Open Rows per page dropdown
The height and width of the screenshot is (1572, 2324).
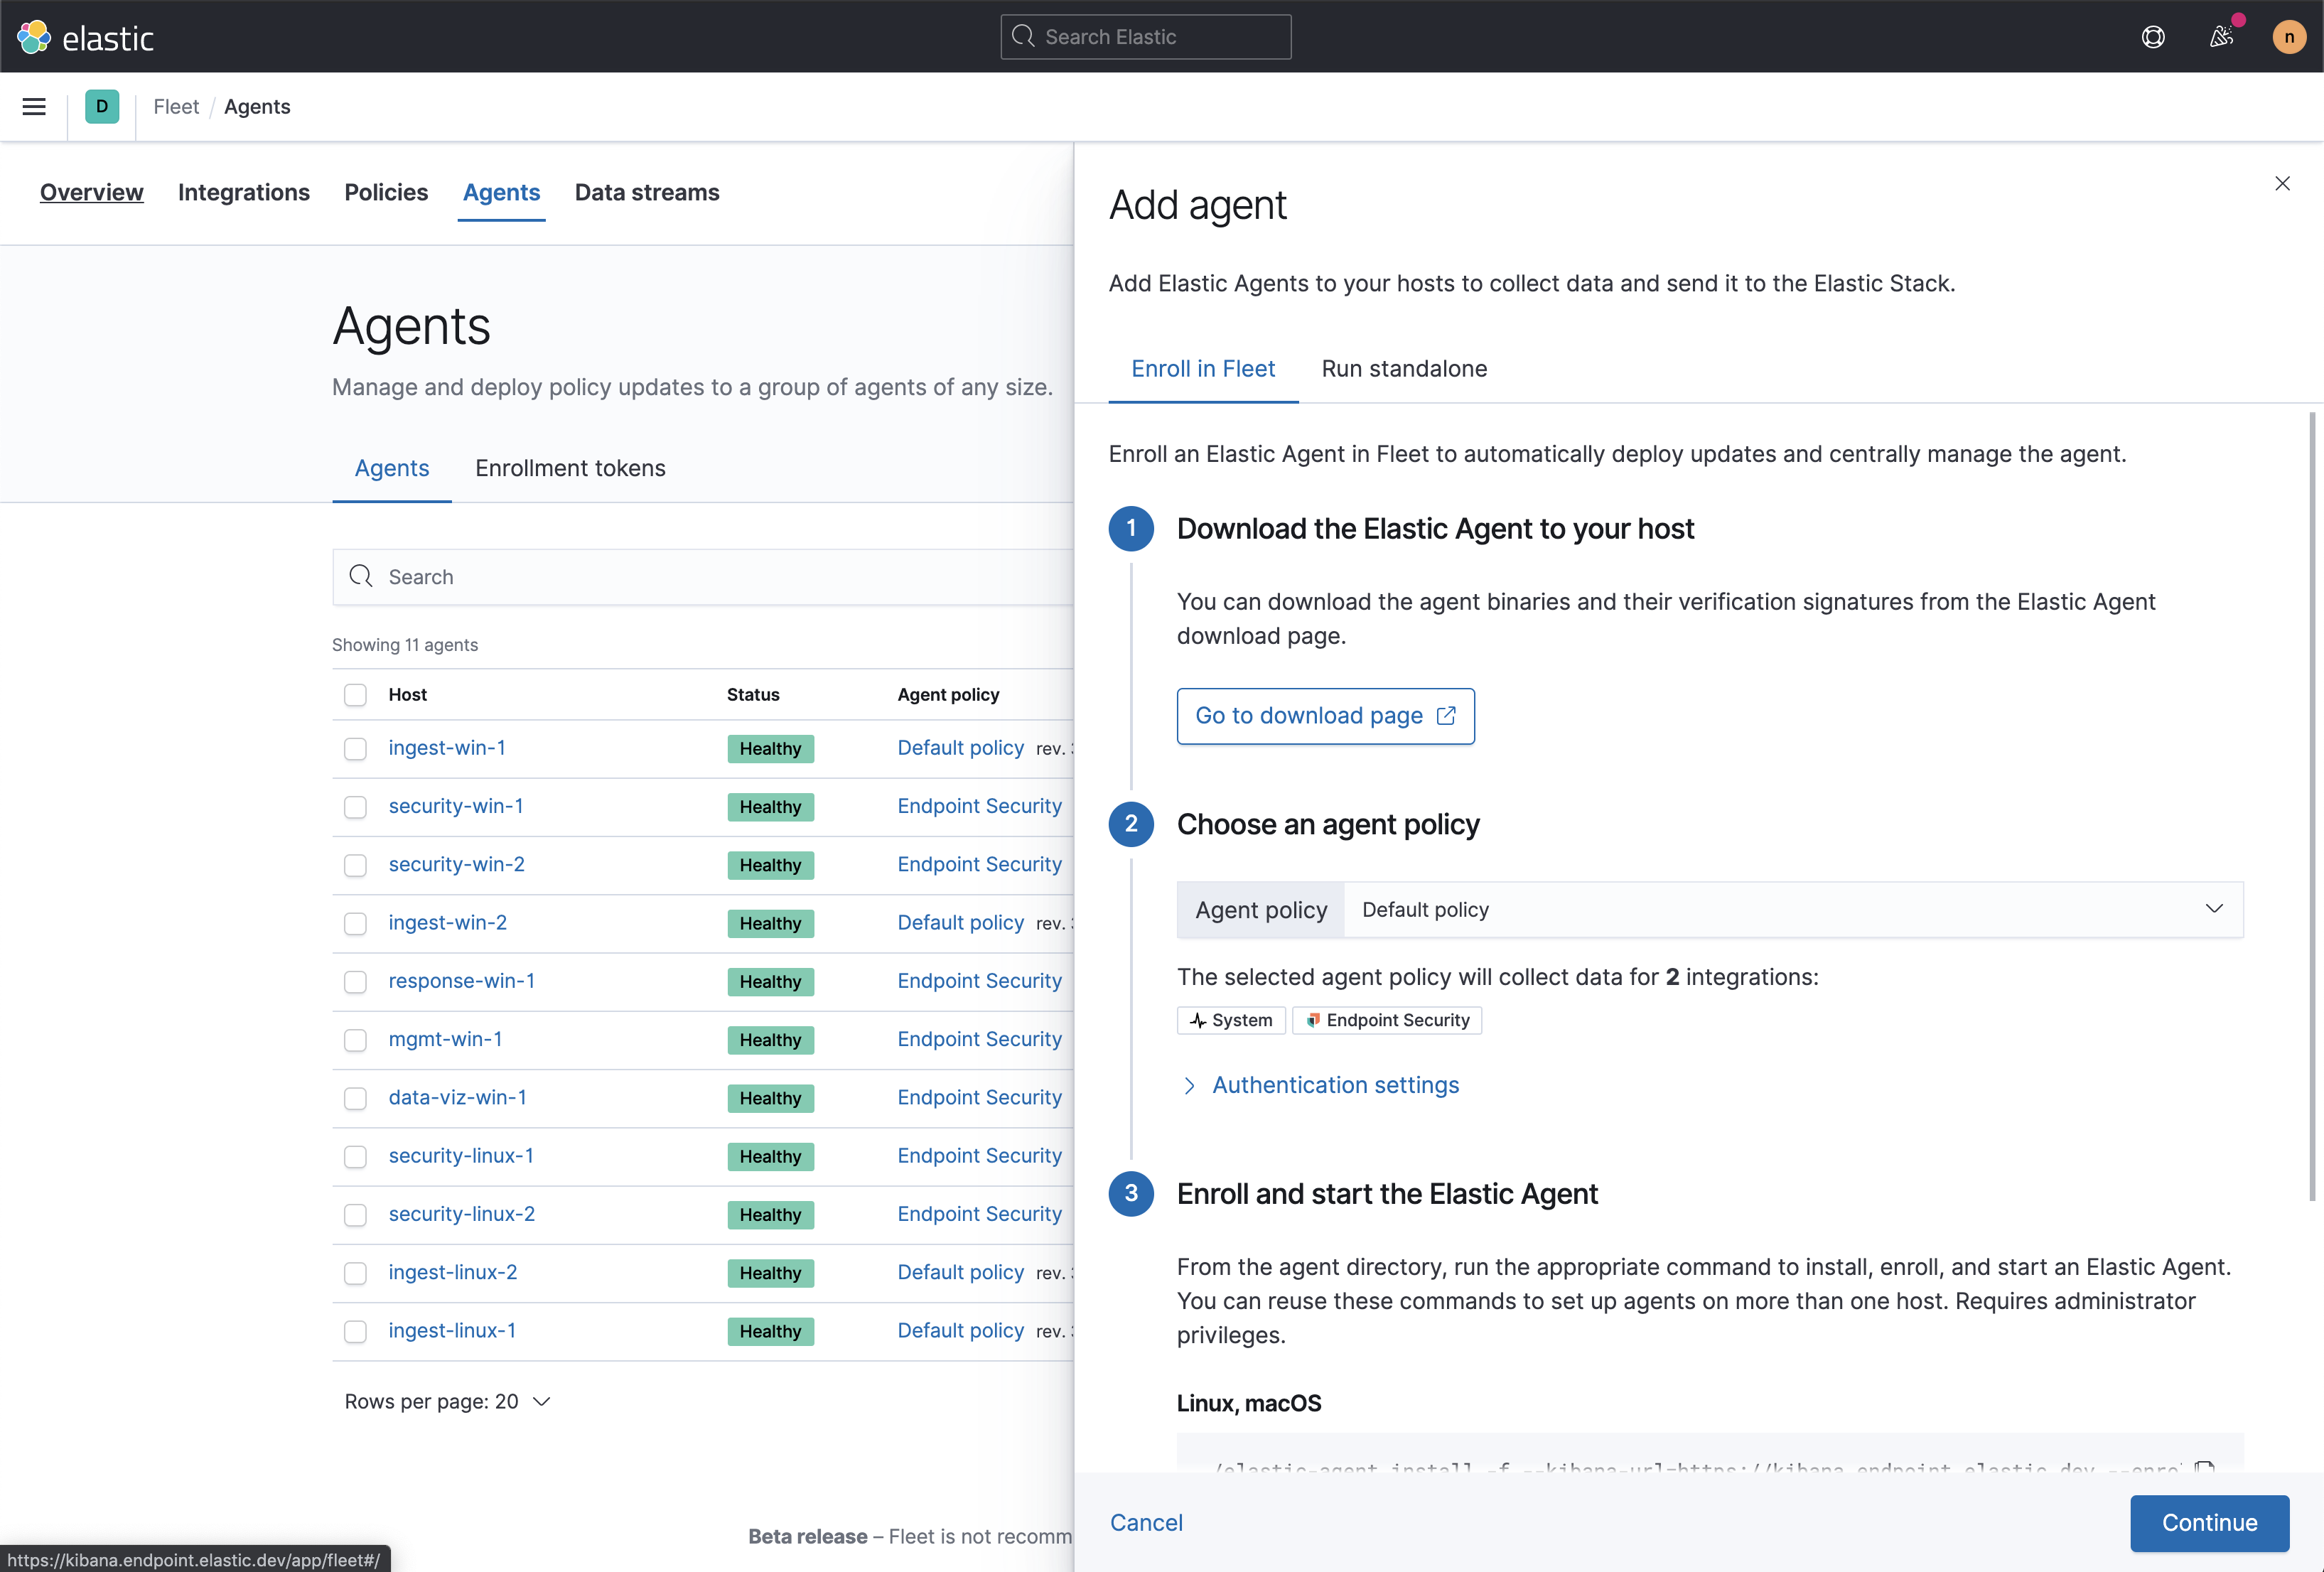coord(447,1402)
